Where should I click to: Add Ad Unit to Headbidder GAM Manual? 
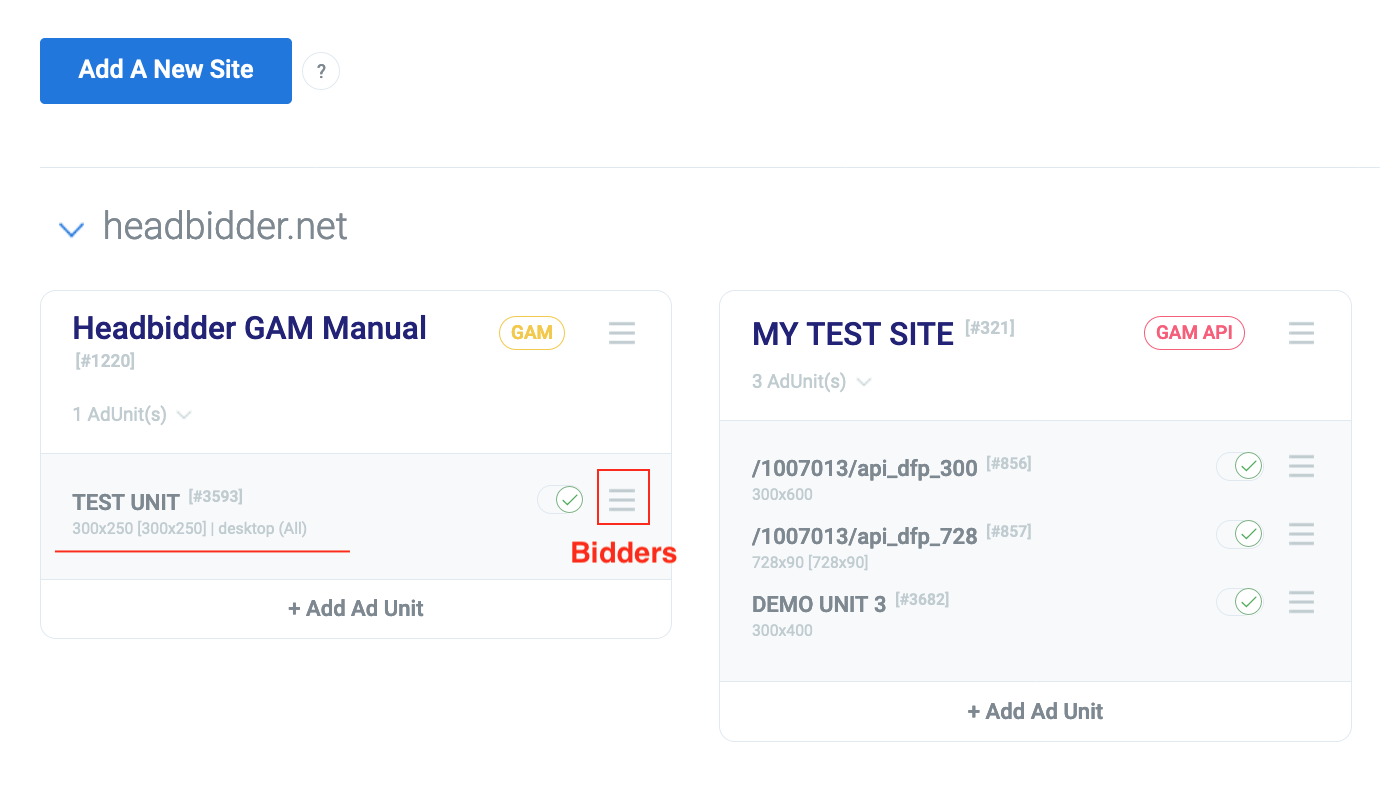pos(355,608)
